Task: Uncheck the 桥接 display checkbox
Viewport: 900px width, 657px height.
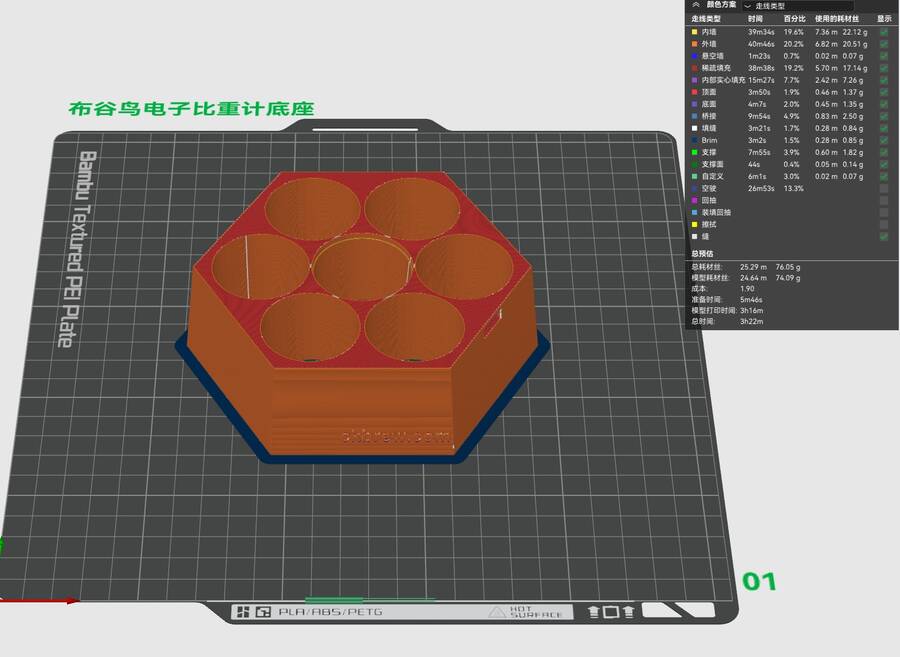Action: [883, 116]
